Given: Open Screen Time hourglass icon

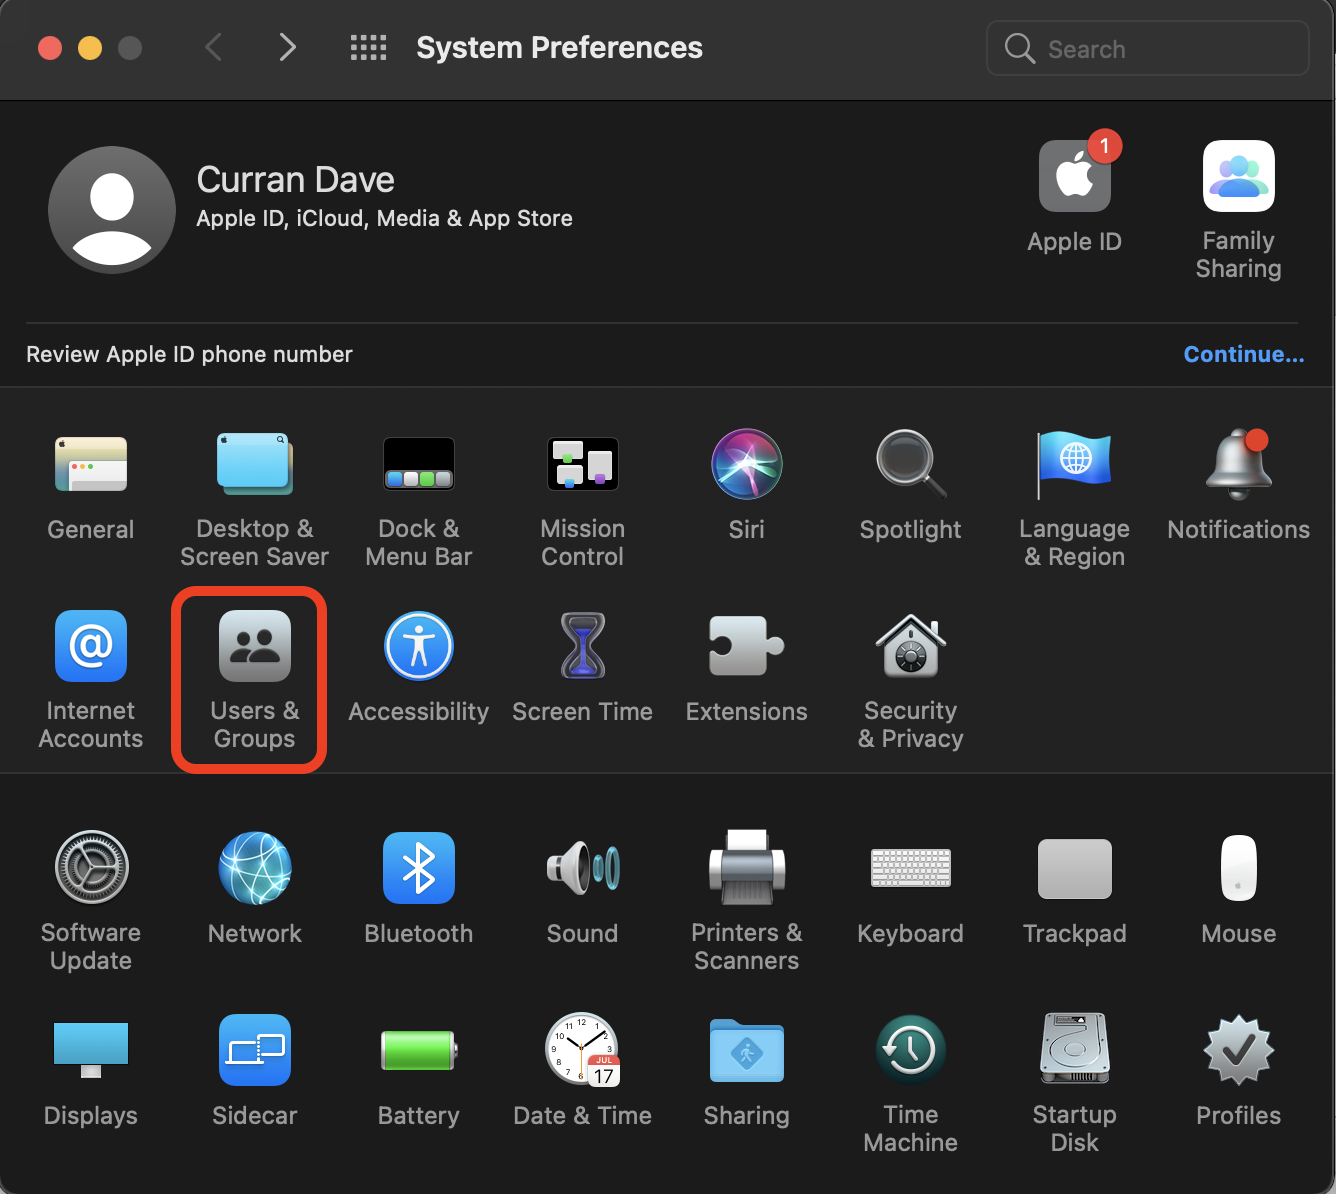Looking at the screenshot, I should click(582, 647).
